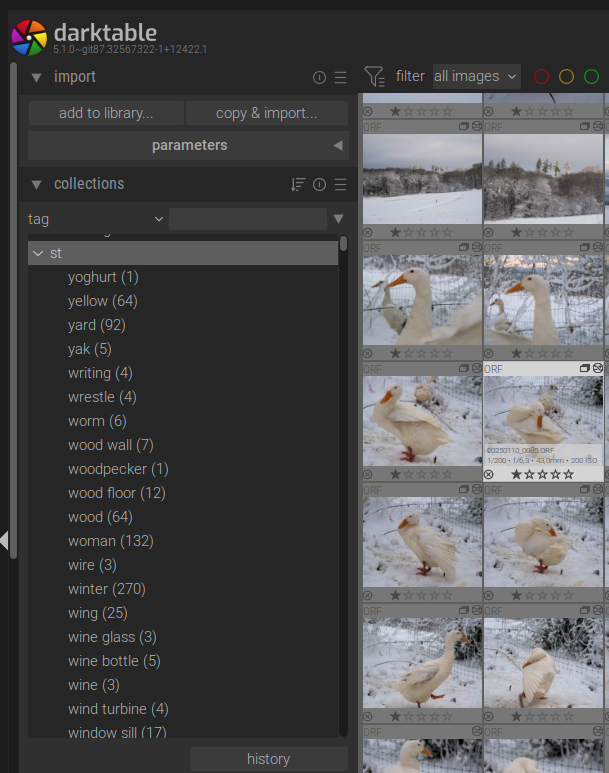Screen dimensions: 609x773
Task: Set five stars on highlighted 0085.ORF thumbnail
Action: click(x=569, y=474)
